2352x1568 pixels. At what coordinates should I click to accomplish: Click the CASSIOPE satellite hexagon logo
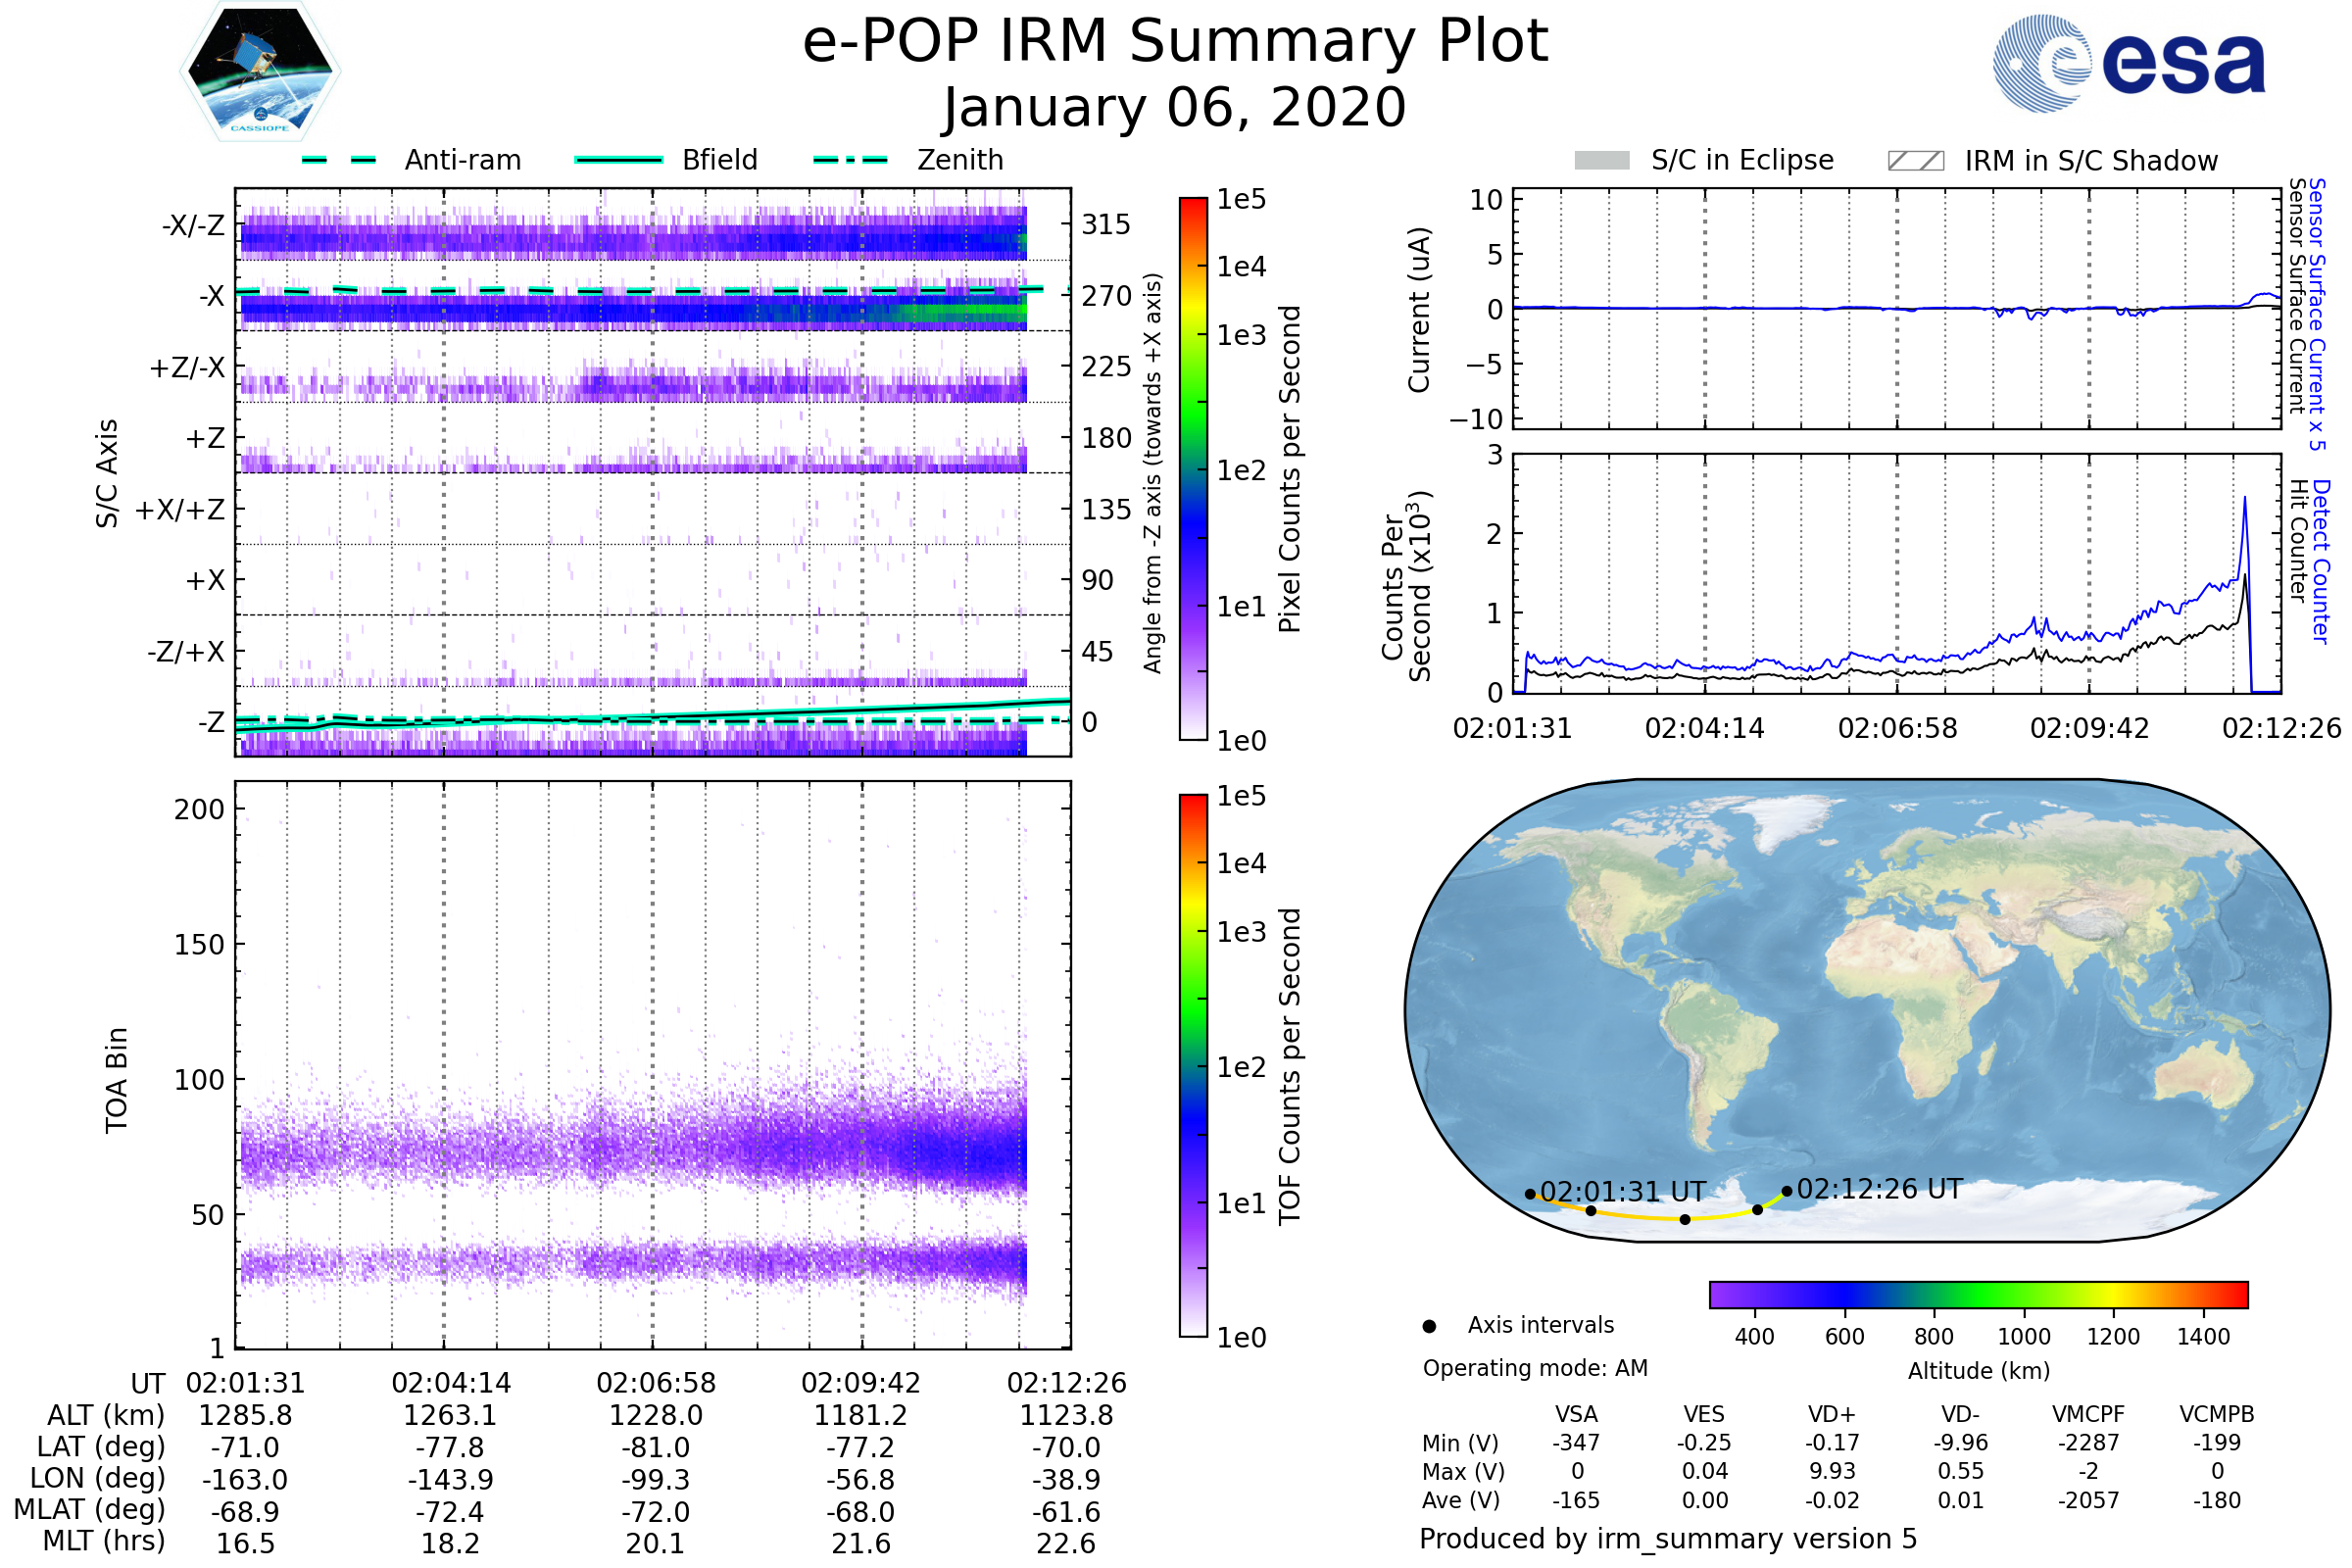click(260, 72)
